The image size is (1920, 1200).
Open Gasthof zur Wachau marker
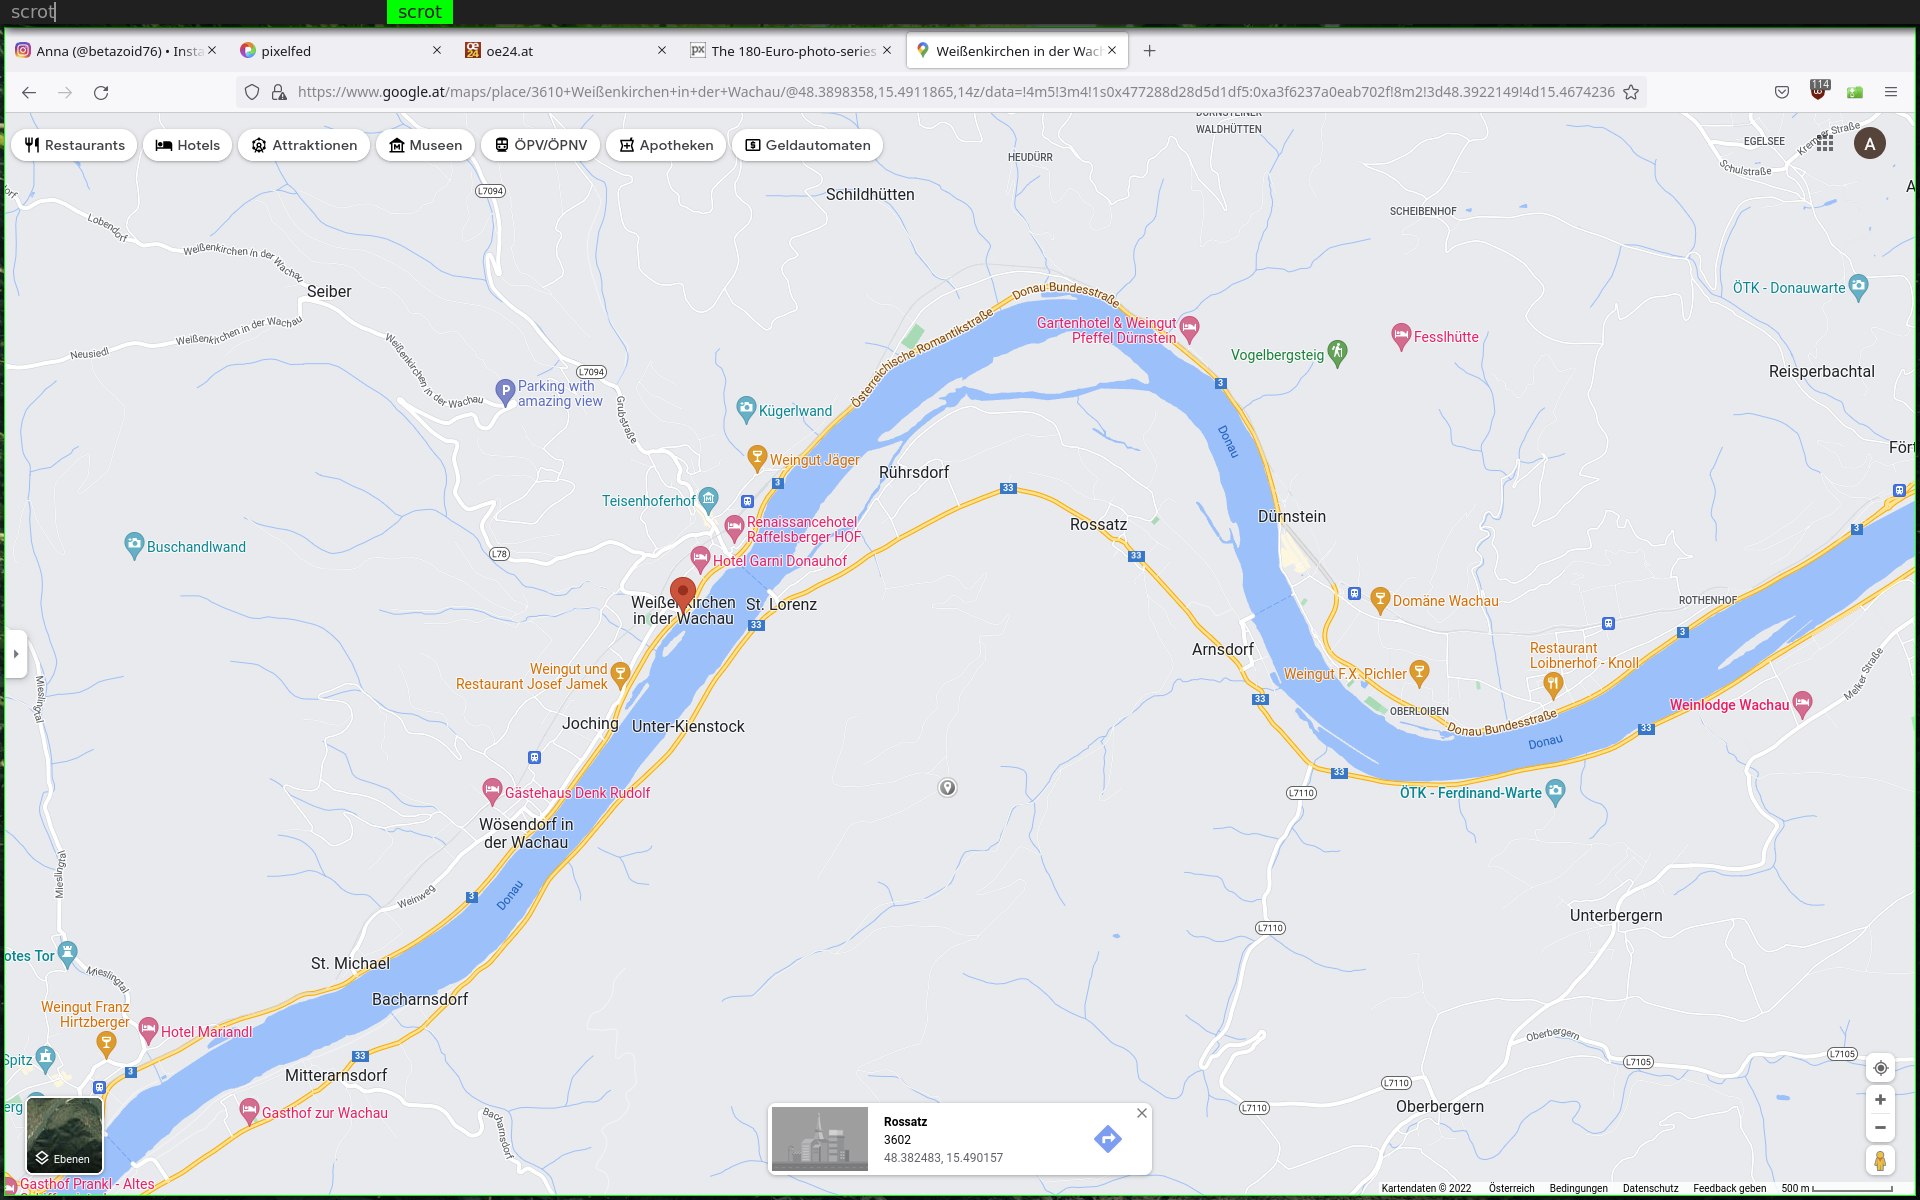pos(249,1111)
